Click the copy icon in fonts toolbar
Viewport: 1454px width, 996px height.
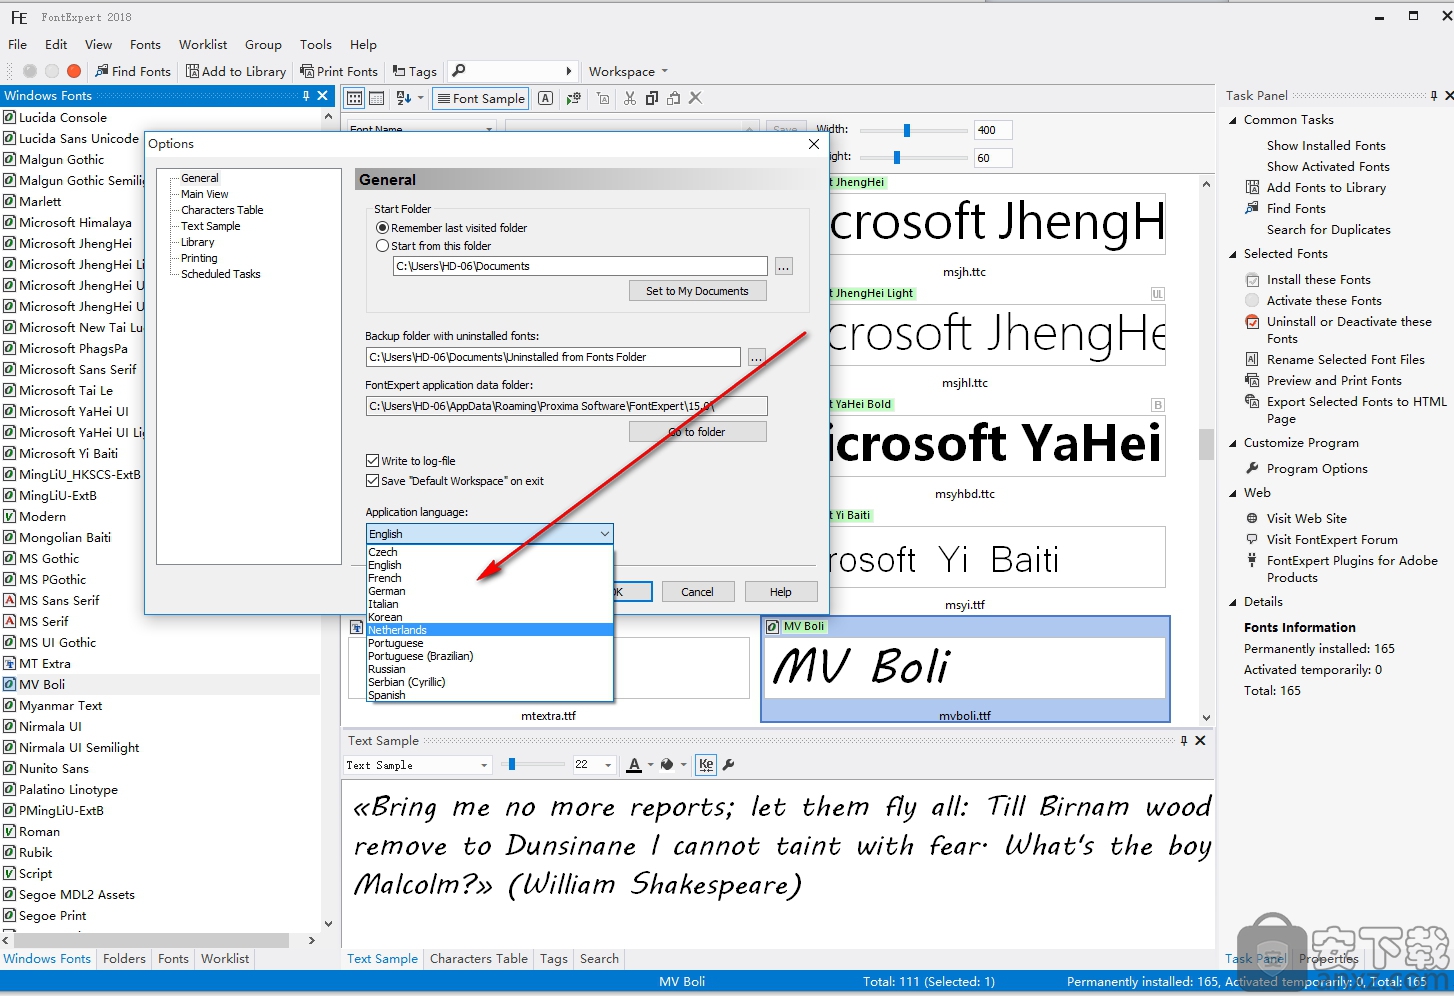pyautogui.click(x=652, y=98)
